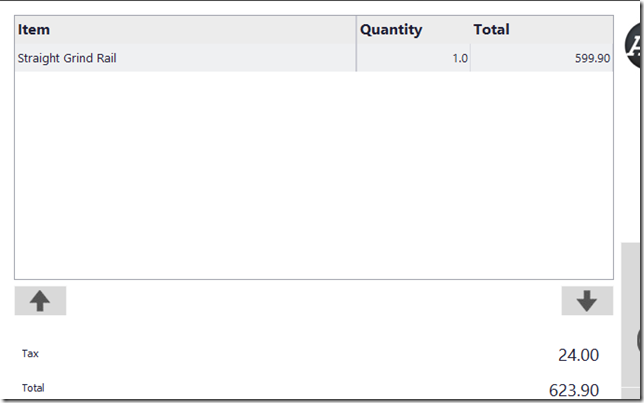Click the Tax label
The height and width of the screenshot is (403, 644).
(x=31, y=353)
